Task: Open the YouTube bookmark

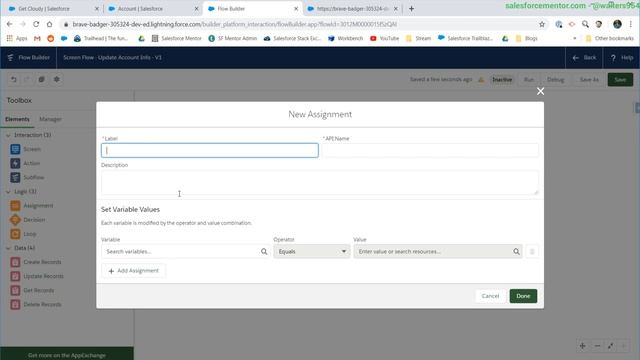Action: pos(384,38)
